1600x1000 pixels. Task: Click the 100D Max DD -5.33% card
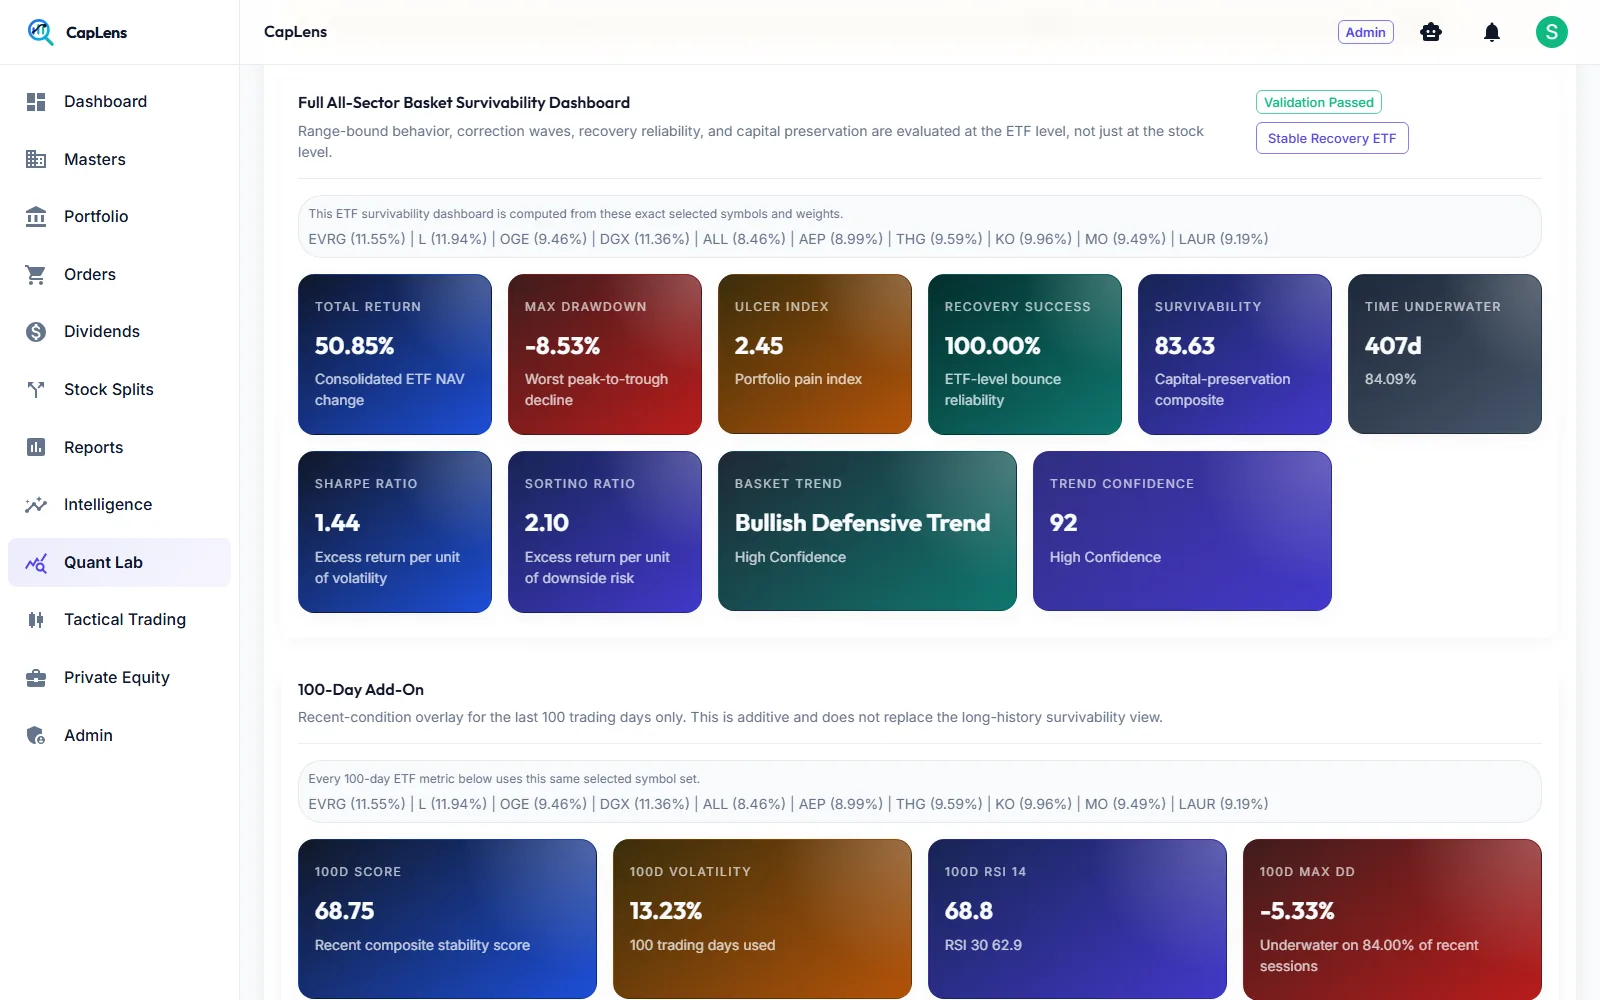(x=1392, y=919)
